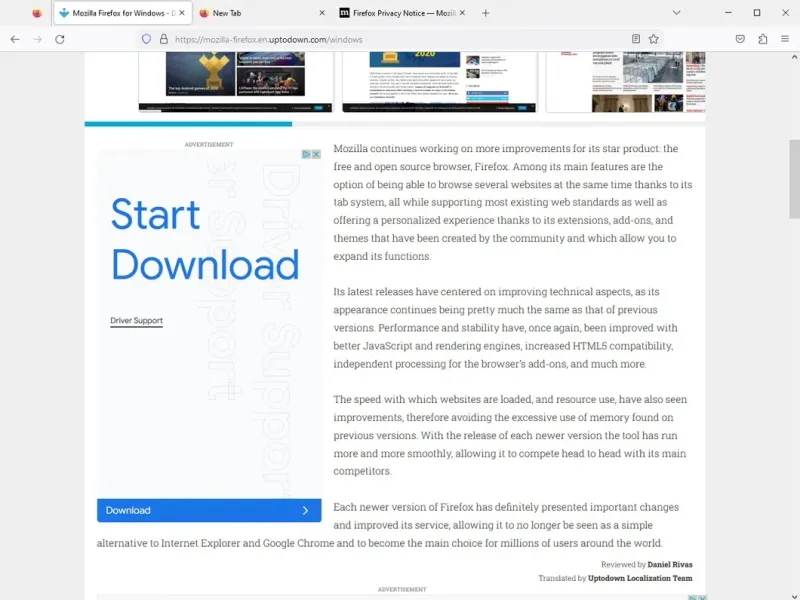800x600 pixels.
Task: Open the second screenshot thumbnail
Action: pyautogui.click(x=439, y=82)
